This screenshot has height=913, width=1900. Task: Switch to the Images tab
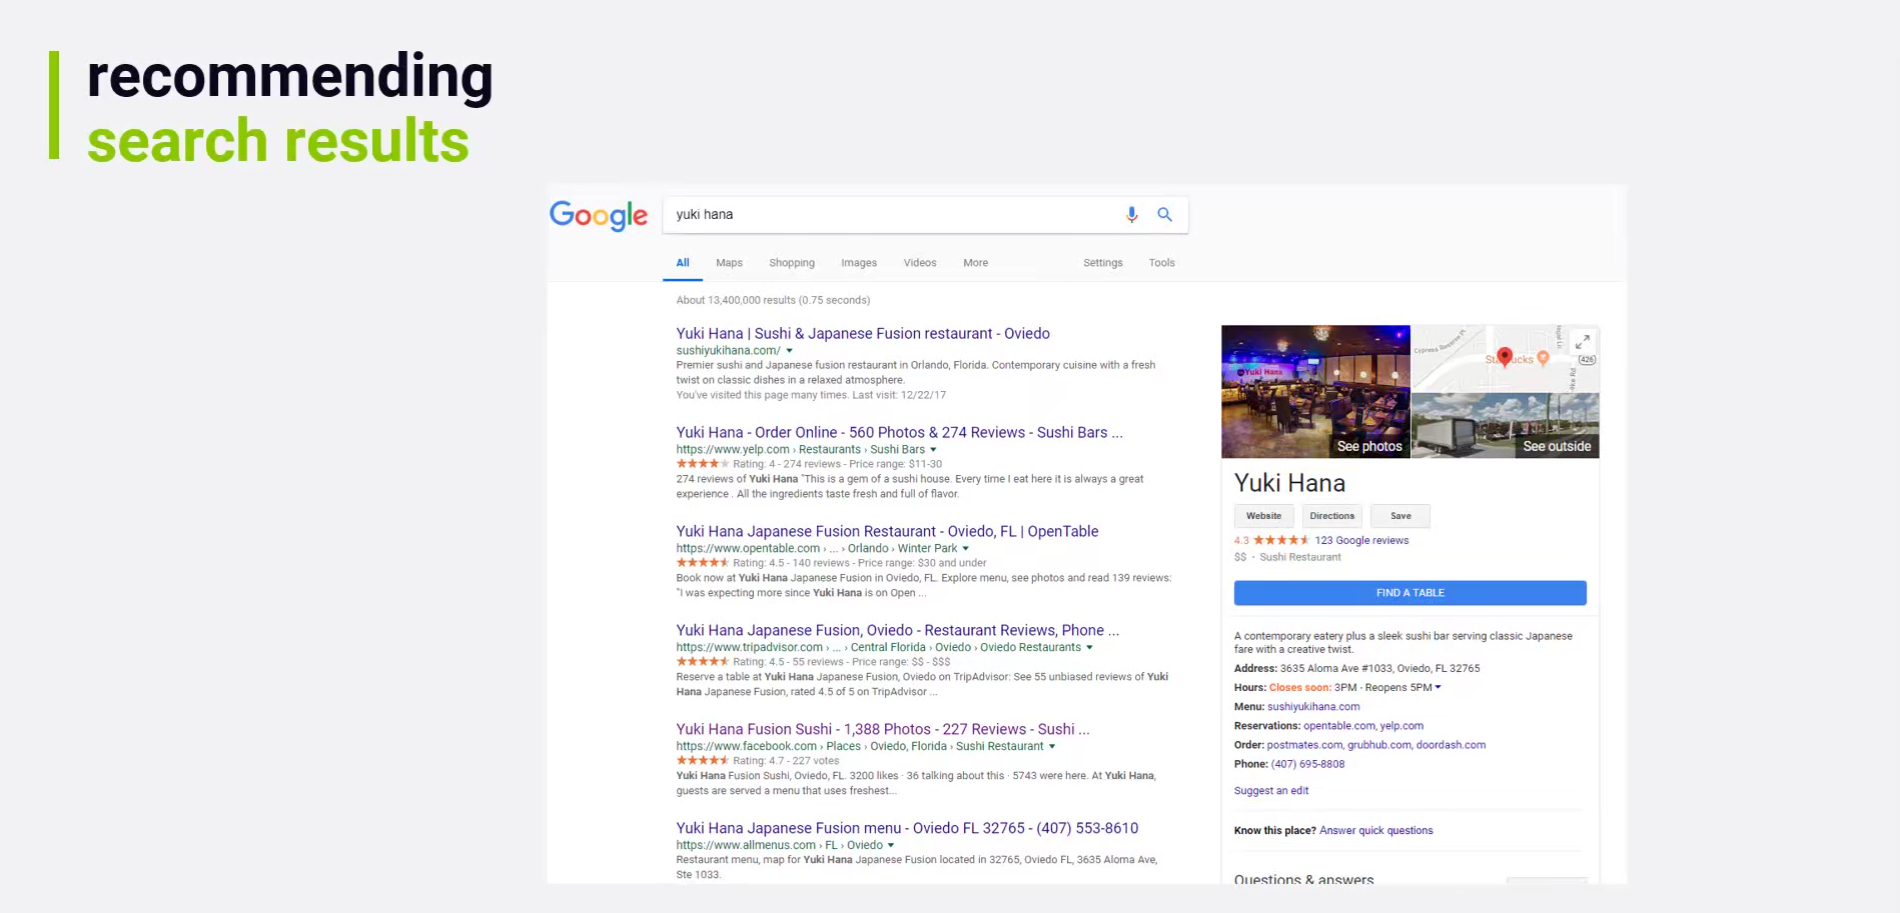pyautogui.click(x=858, y=263)
